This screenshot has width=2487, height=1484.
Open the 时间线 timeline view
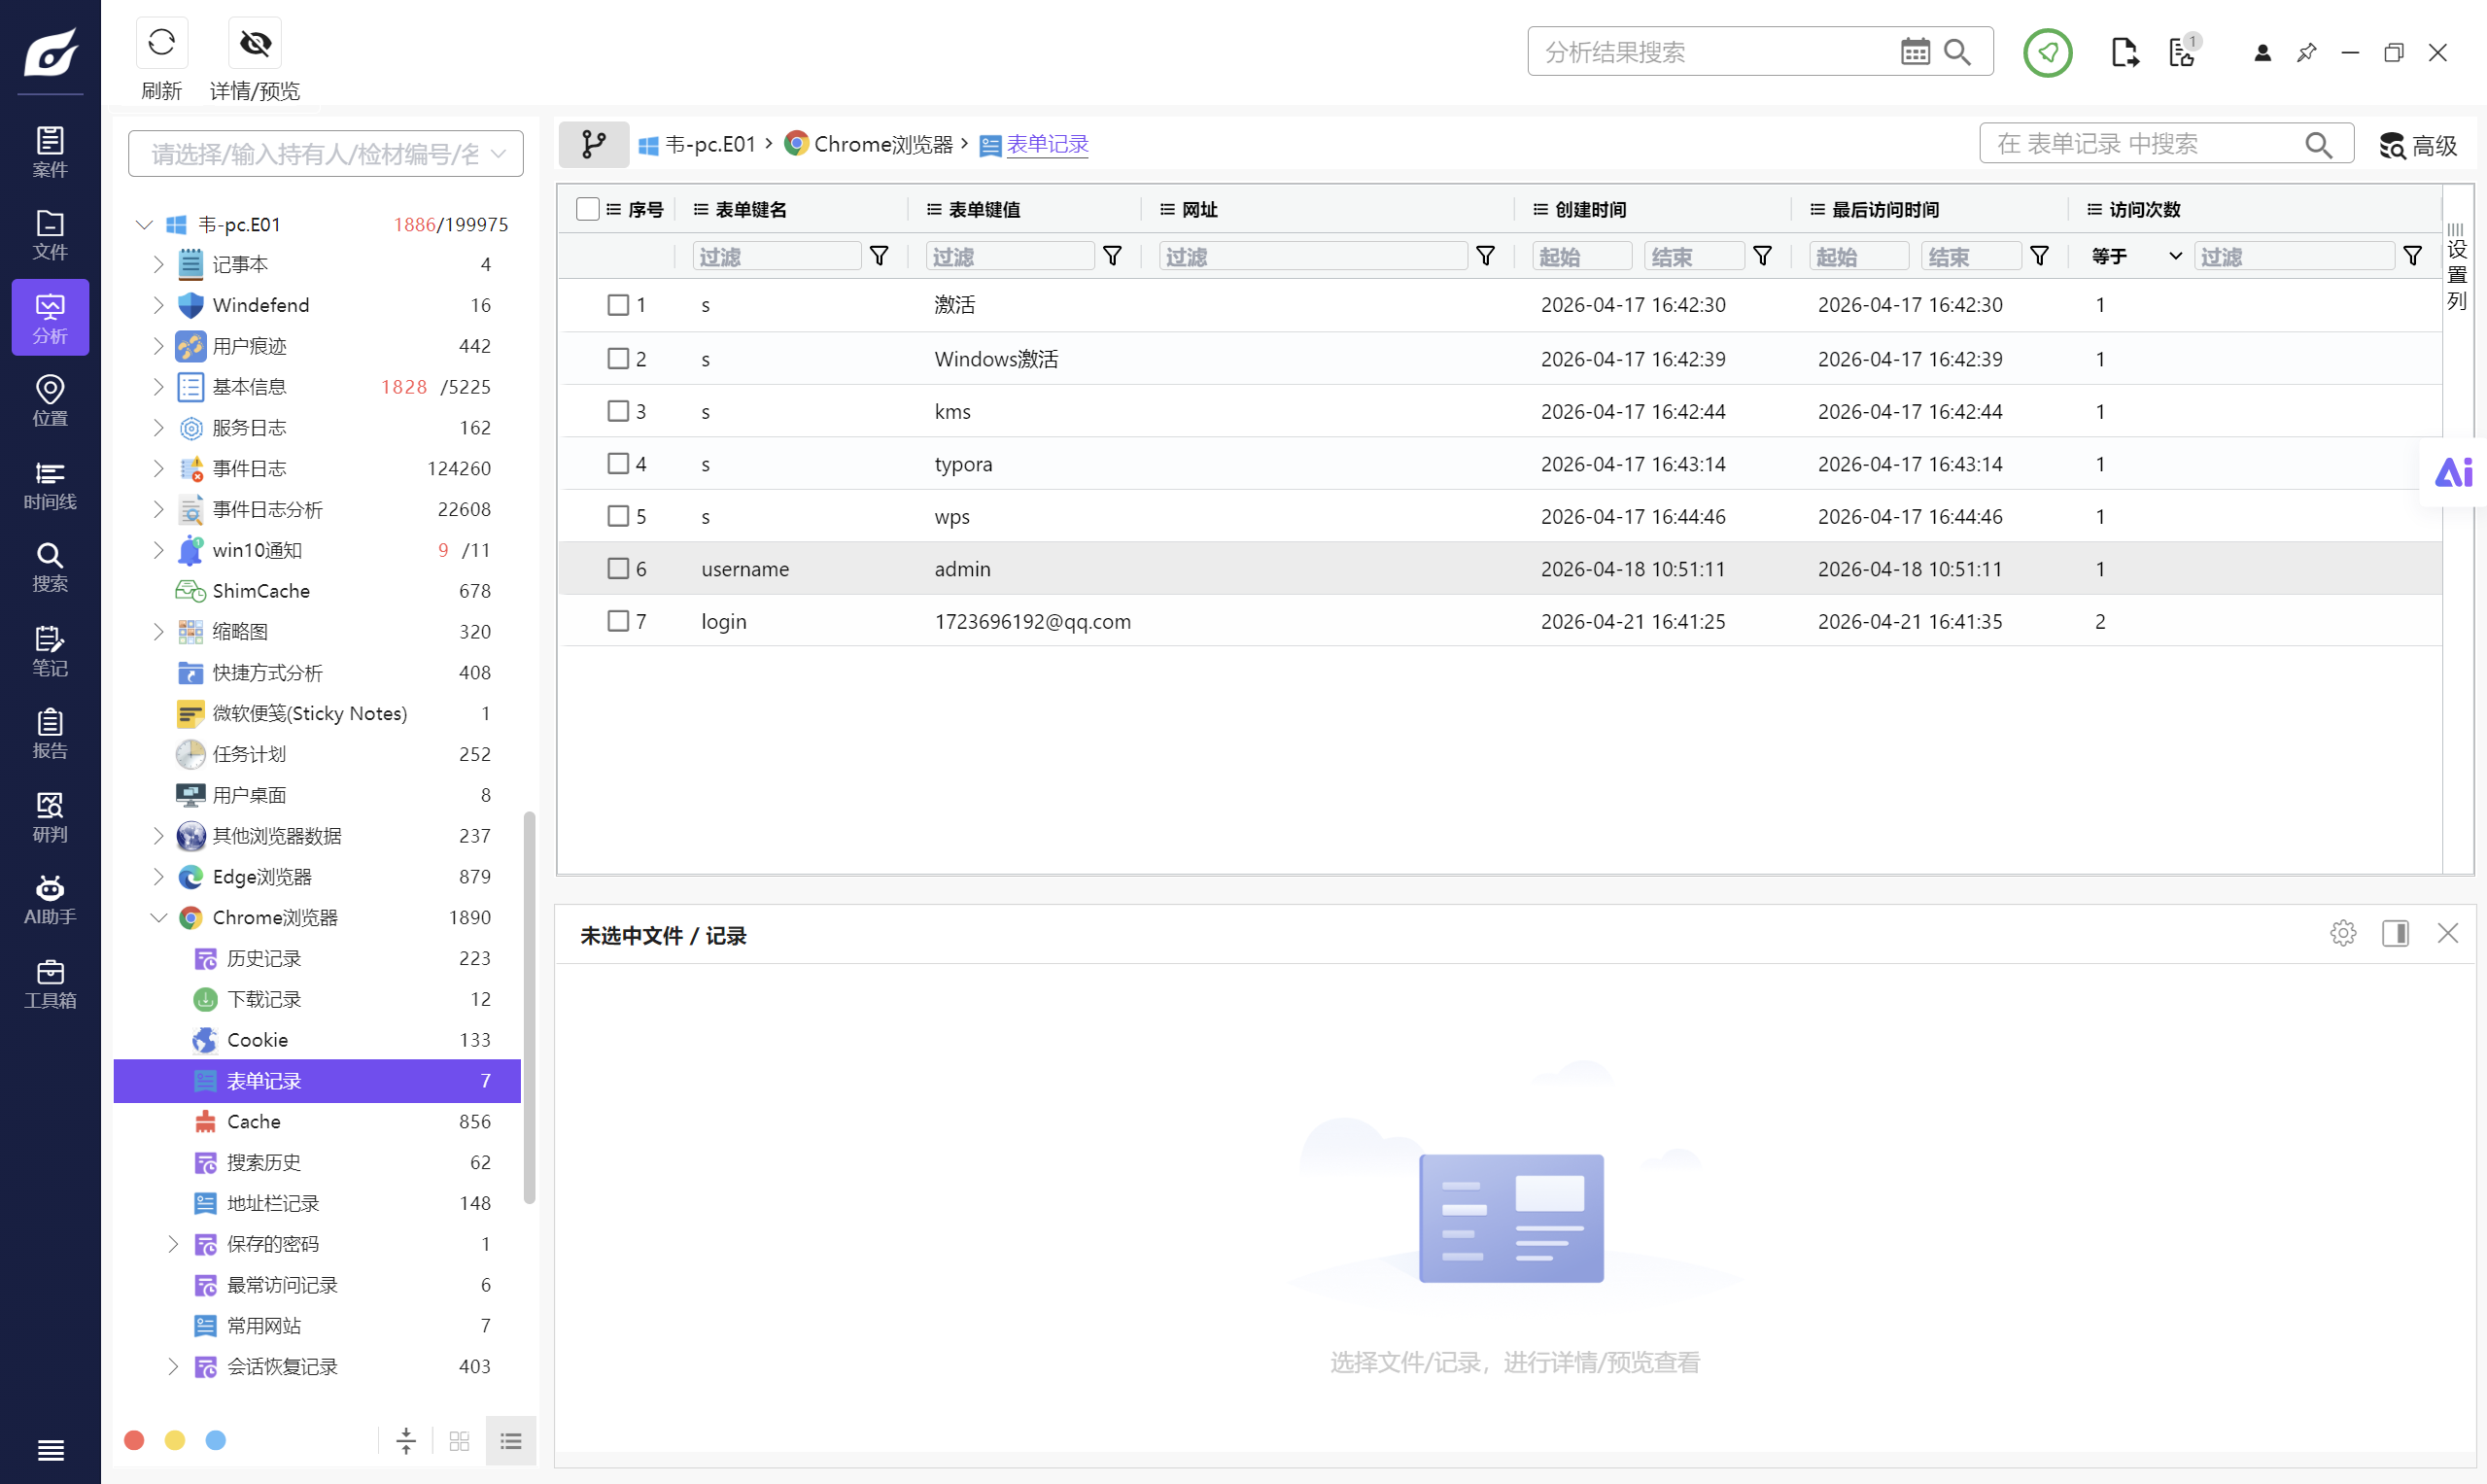[50, 484]
